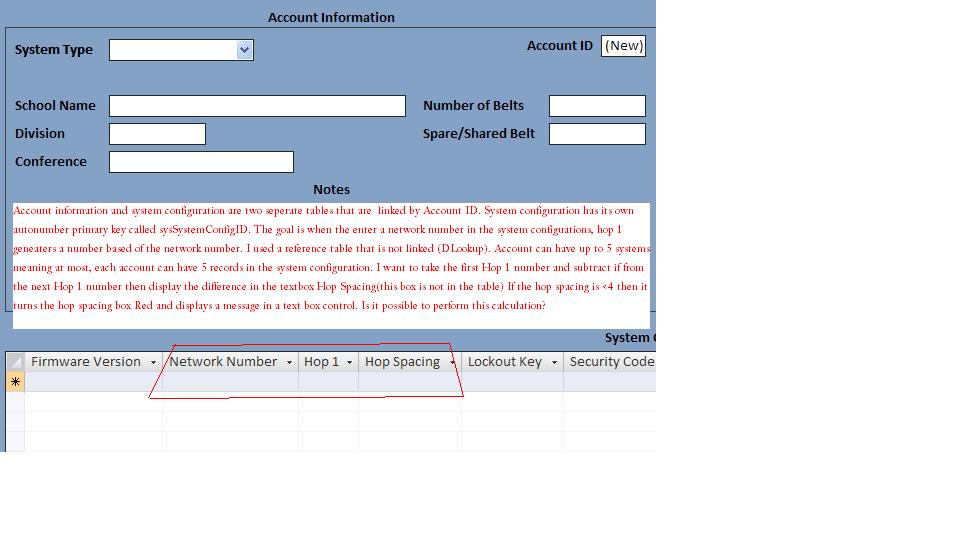Image resolution: width=960 pixels, height=540 pixels.
Task: Click the Network Number cell in new row
Action: tap(230, 382)
